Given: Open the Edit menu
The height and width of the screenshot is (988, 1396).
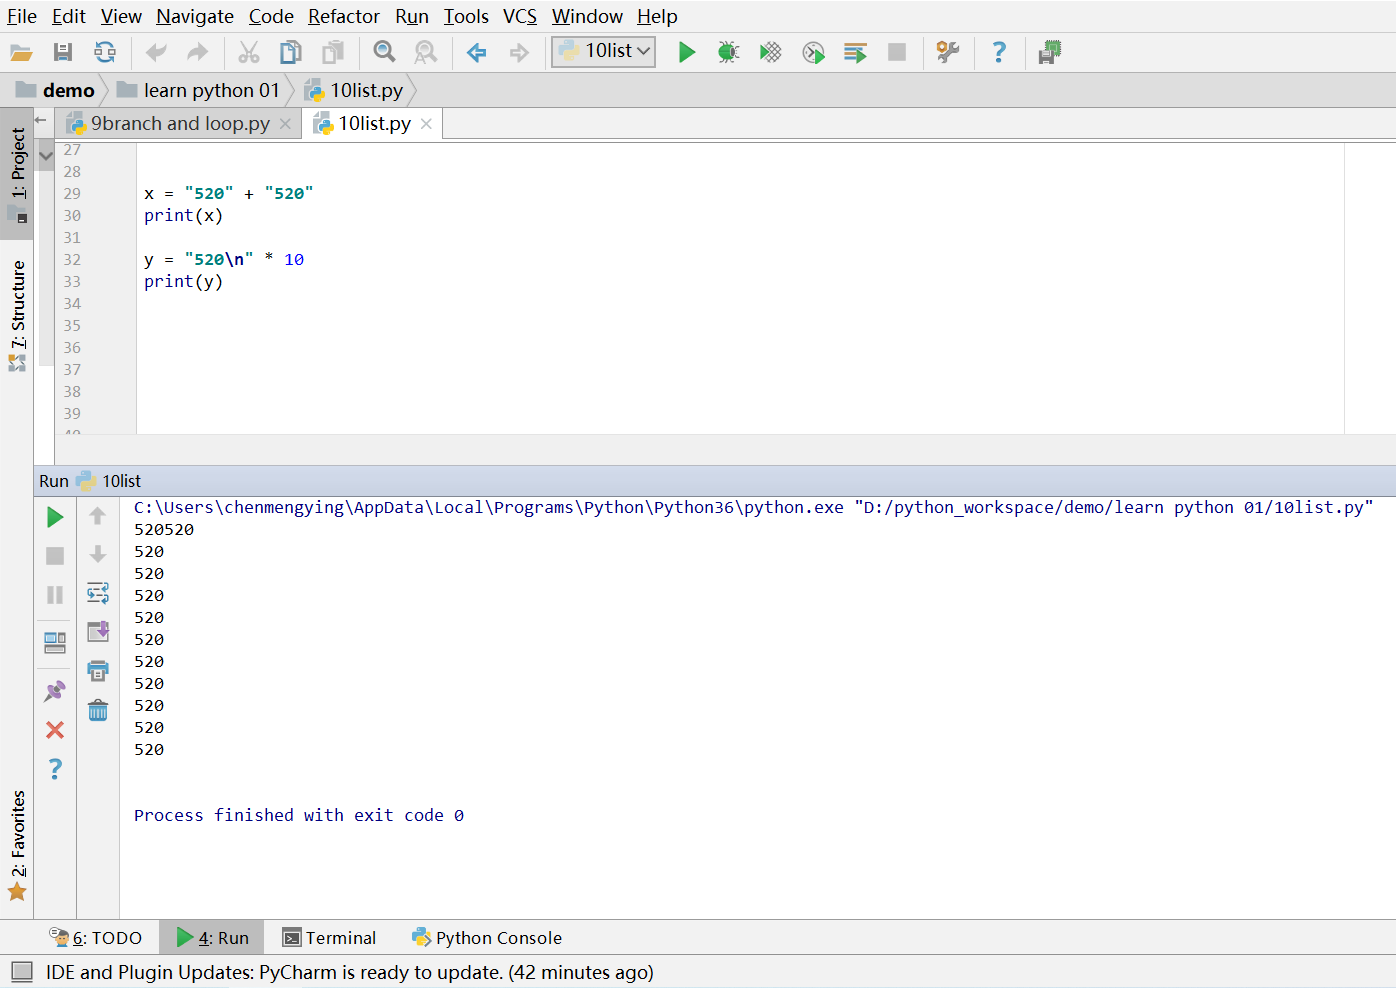Looking at the screenshot, I should 69,16.
